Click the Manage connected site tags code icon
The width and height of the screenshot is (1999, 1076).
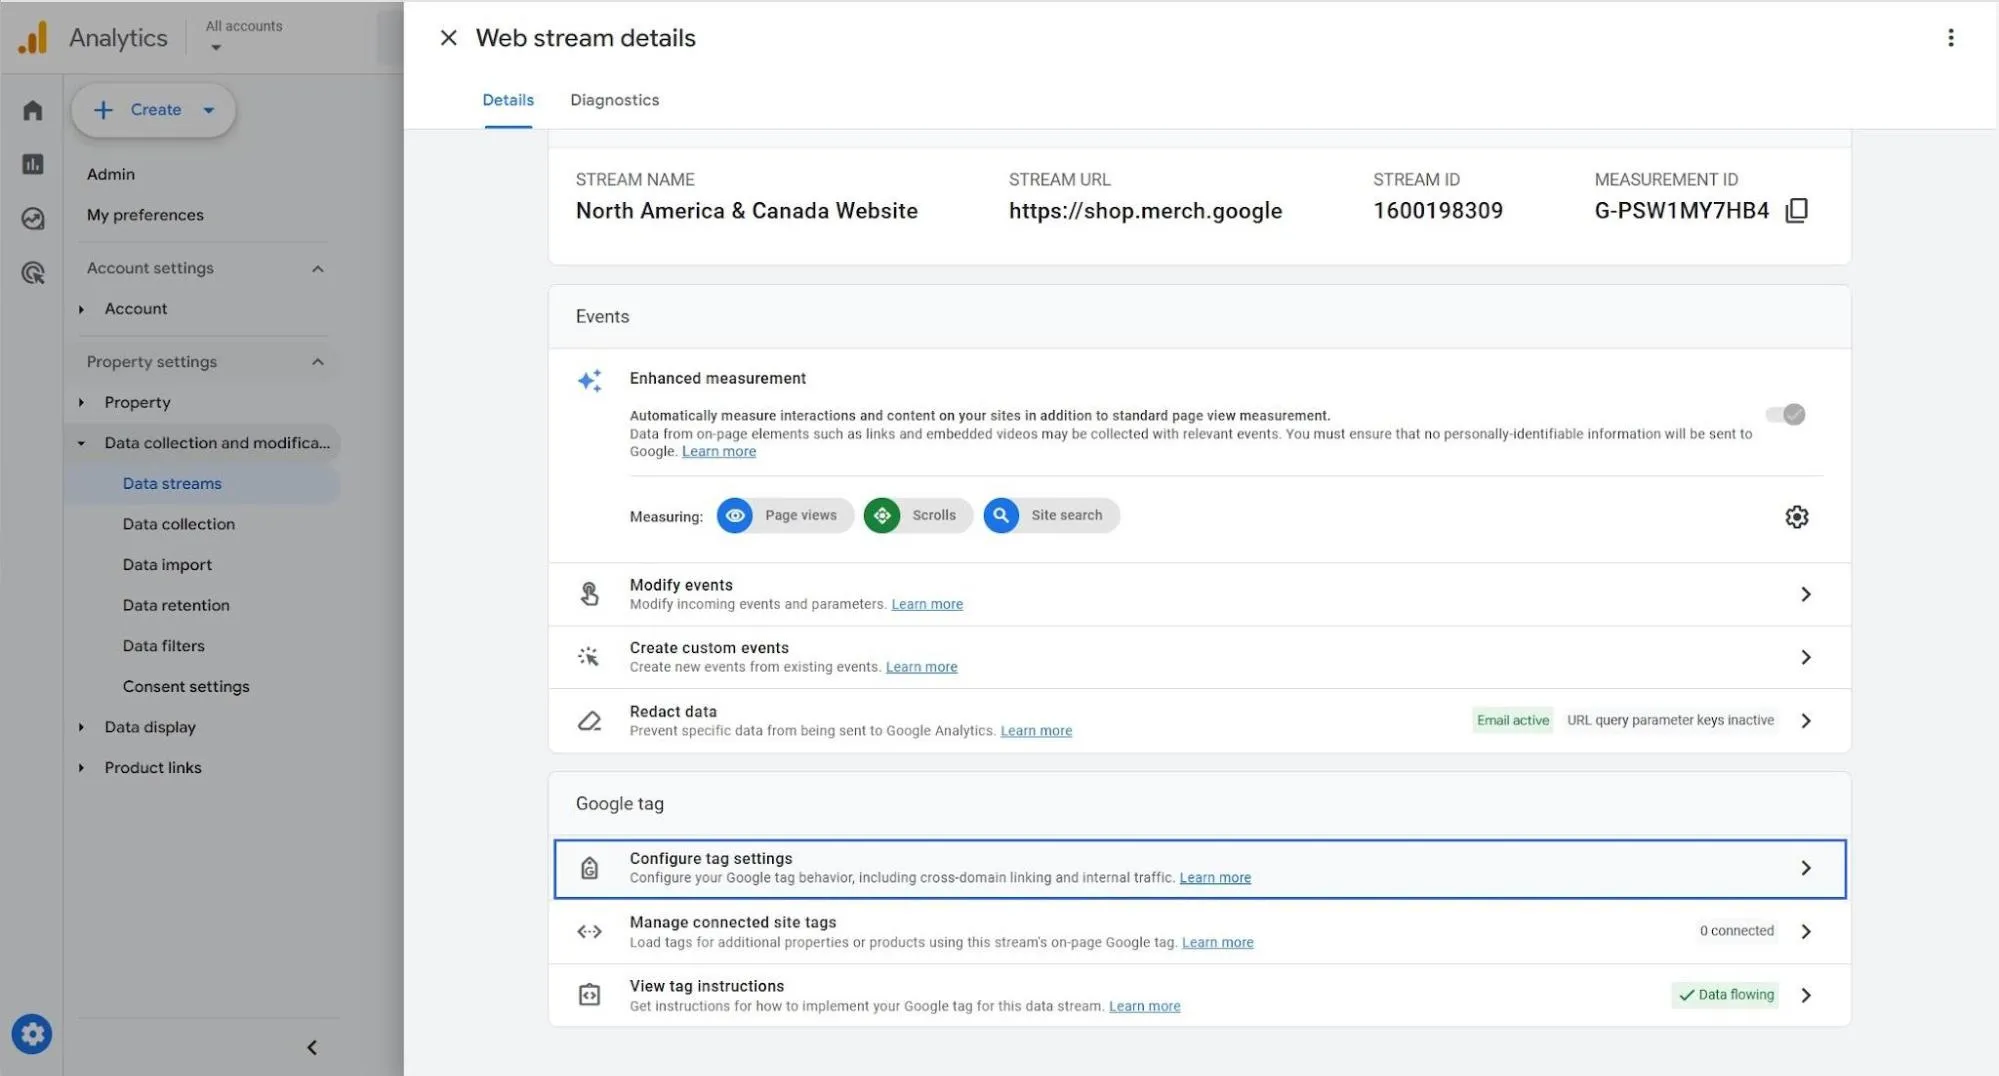pos(589,931)
